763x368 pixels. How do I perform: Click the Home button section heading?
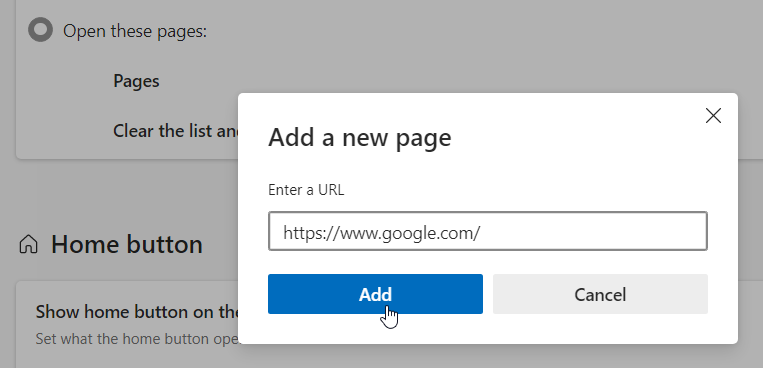(127, 244)
